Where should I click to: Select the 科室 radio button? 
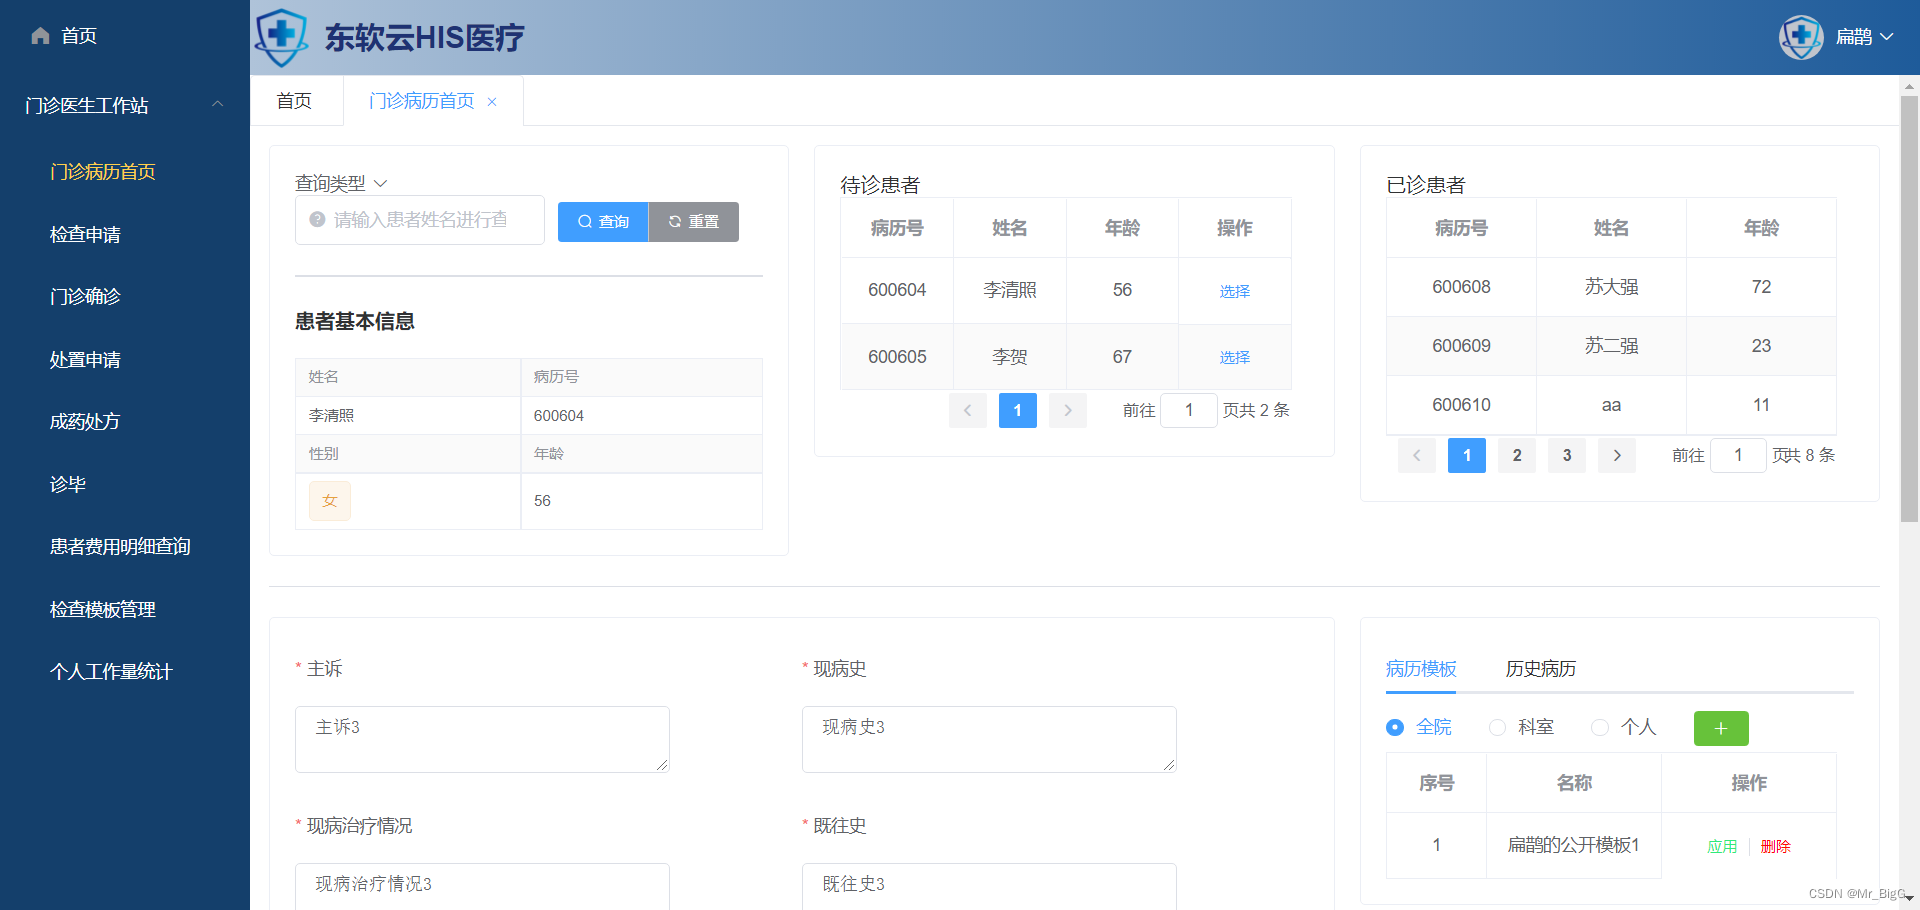[1497, 727]
